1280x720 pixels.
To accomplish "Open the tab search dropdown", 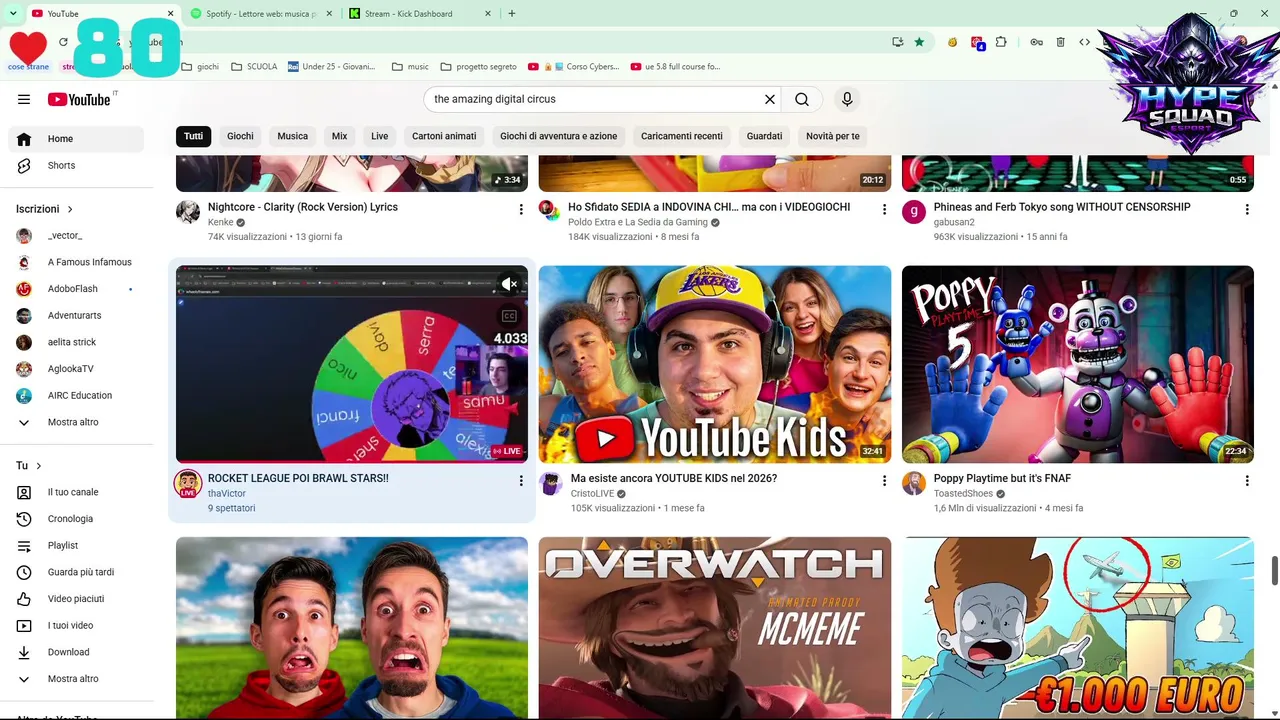I will (13, 13).
